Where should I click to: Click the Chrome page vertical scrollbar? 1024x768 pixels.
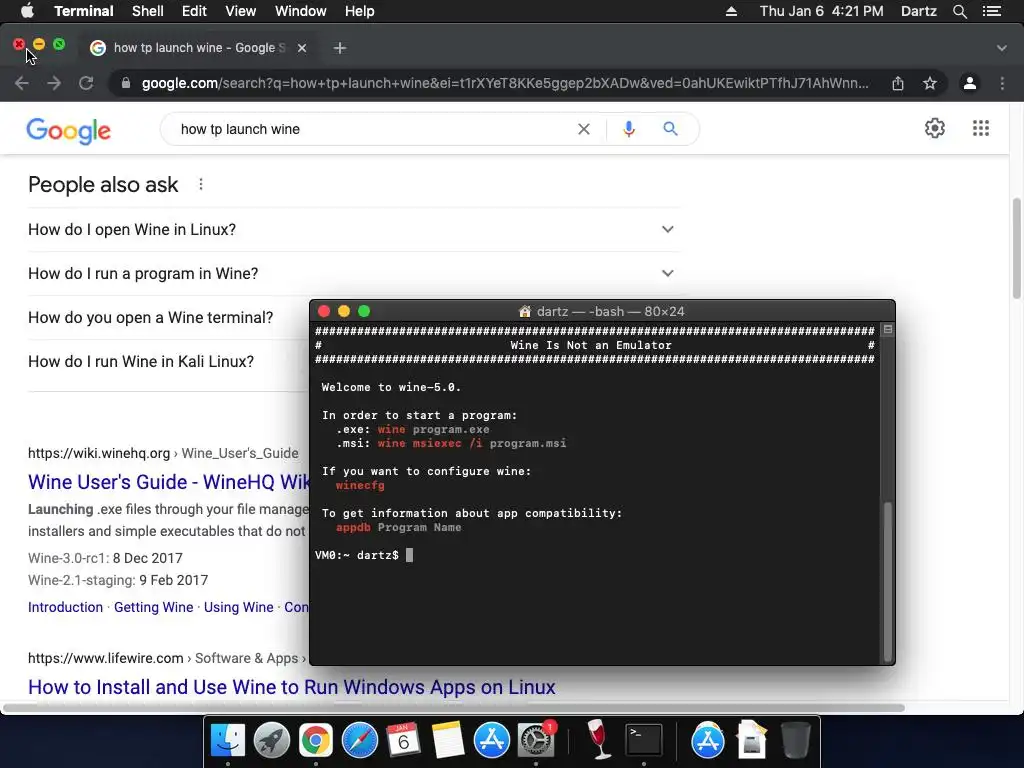point(1017,248)
